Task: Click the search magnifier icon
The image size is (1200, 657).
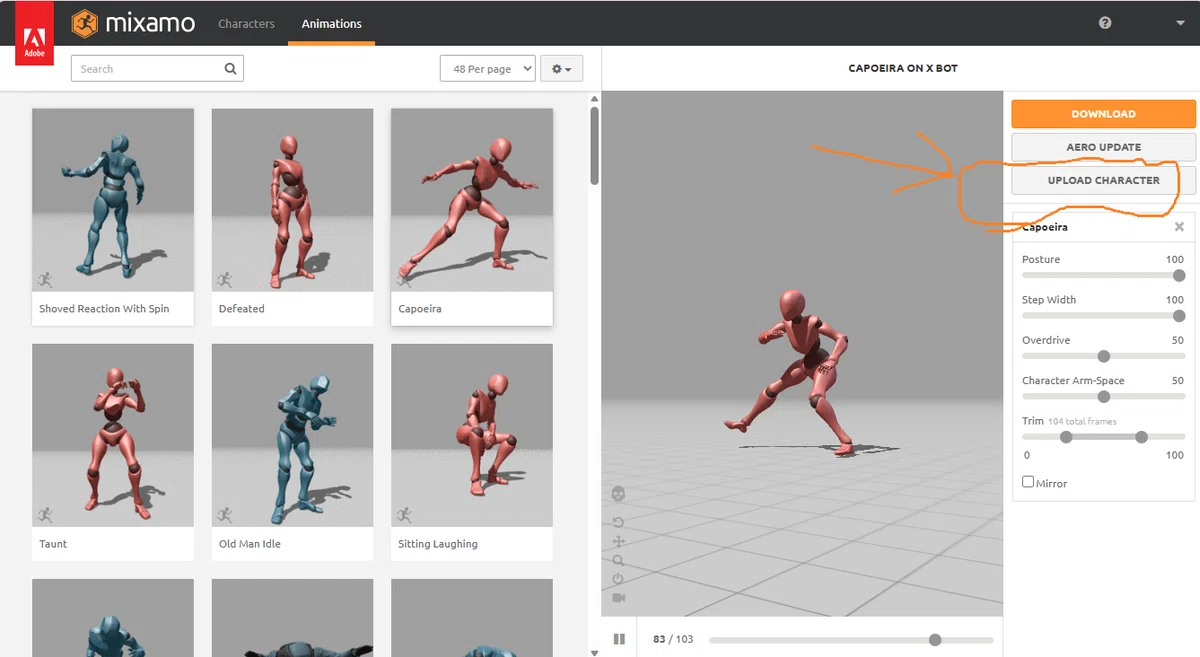Action: click(x=231, y=69)
